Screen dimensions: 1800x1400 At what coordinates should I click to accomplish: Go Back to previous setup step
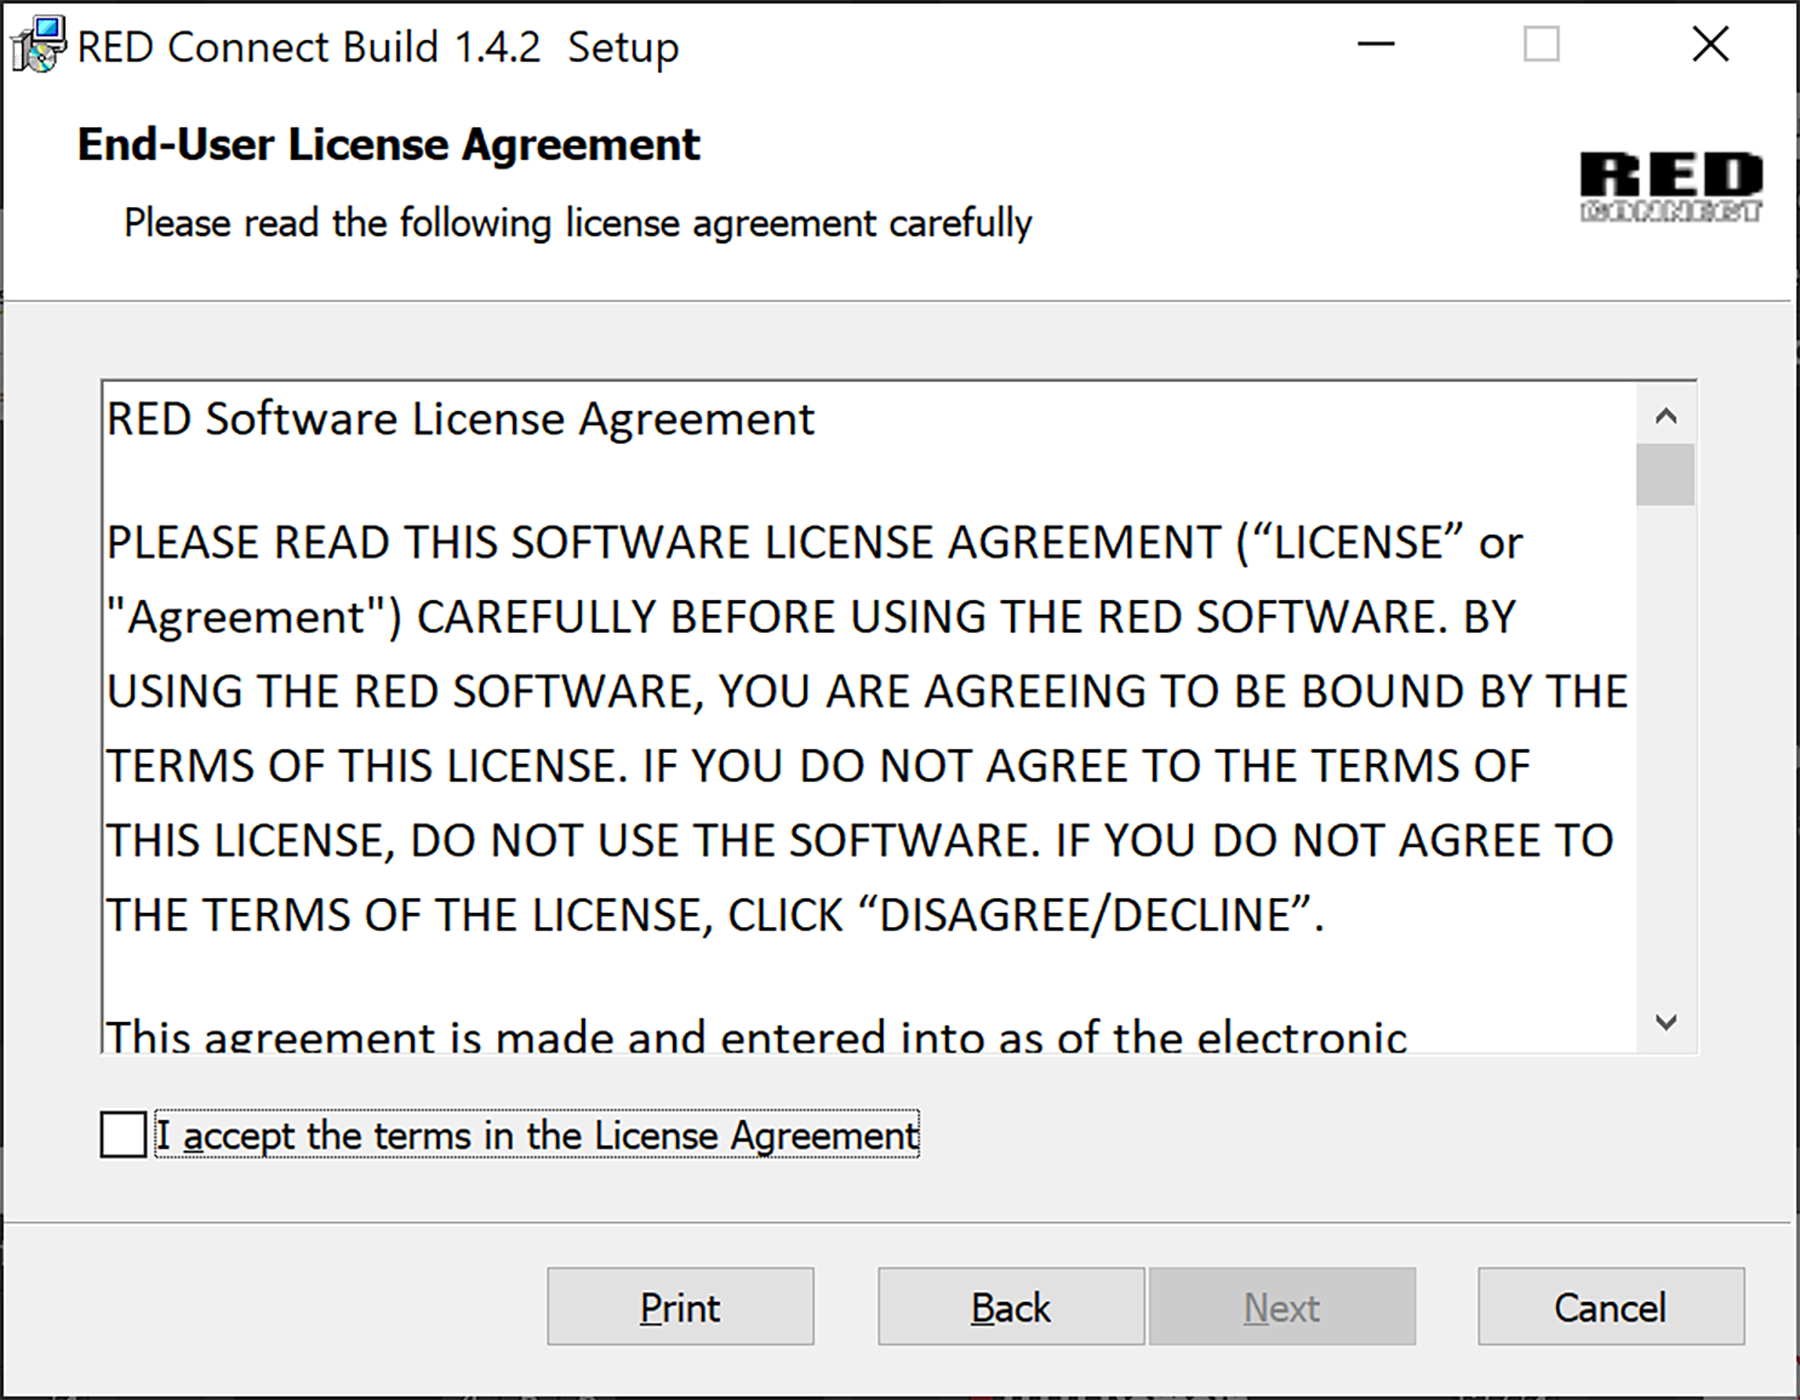[x=1011, y=1307]
